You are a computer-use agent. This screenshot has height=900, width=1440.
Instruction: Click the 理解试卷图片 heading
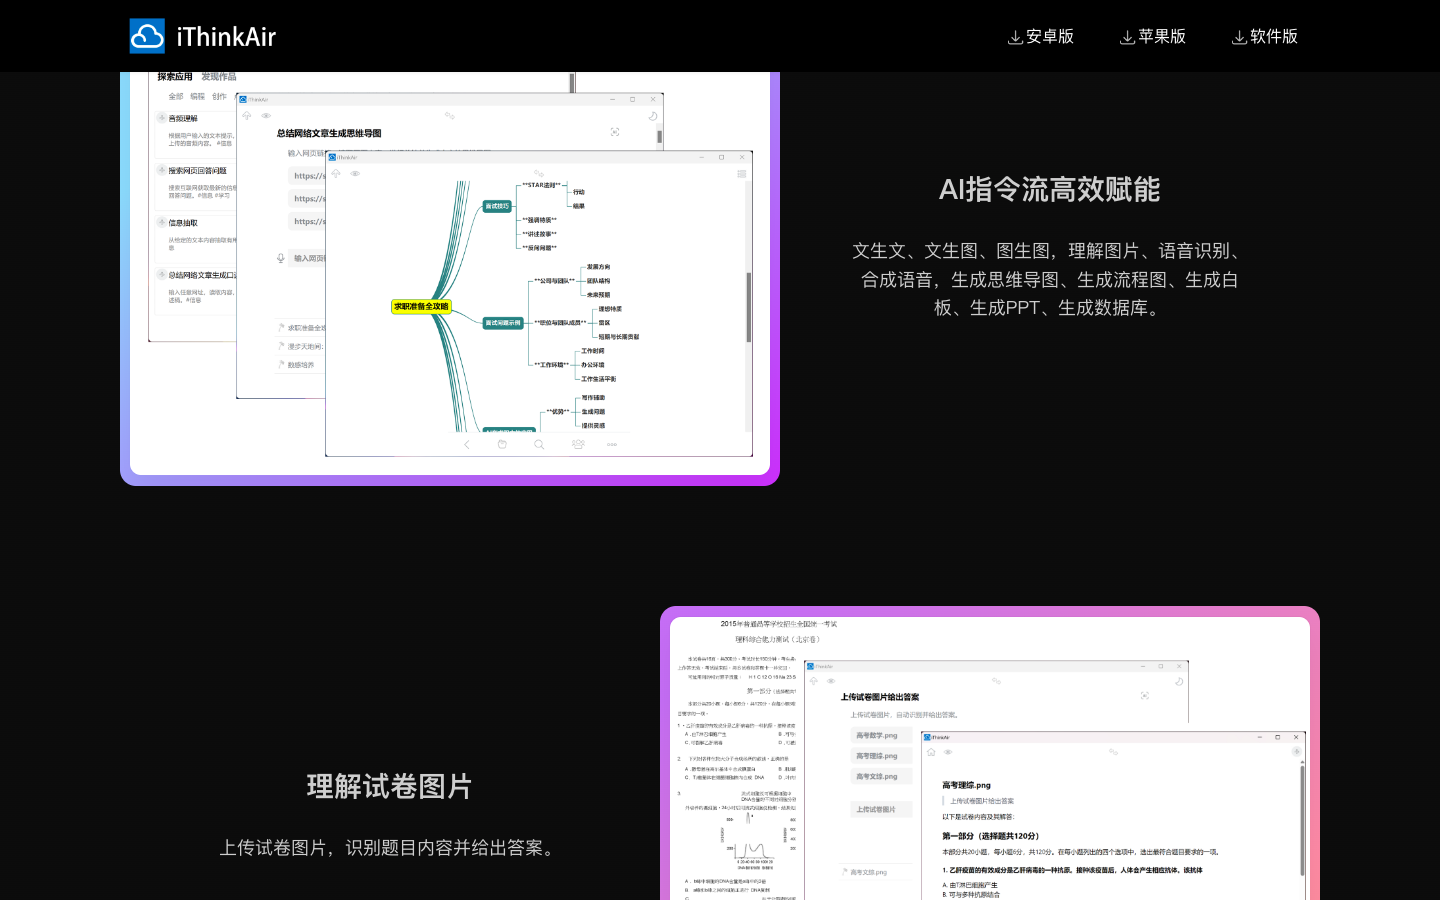389,787
